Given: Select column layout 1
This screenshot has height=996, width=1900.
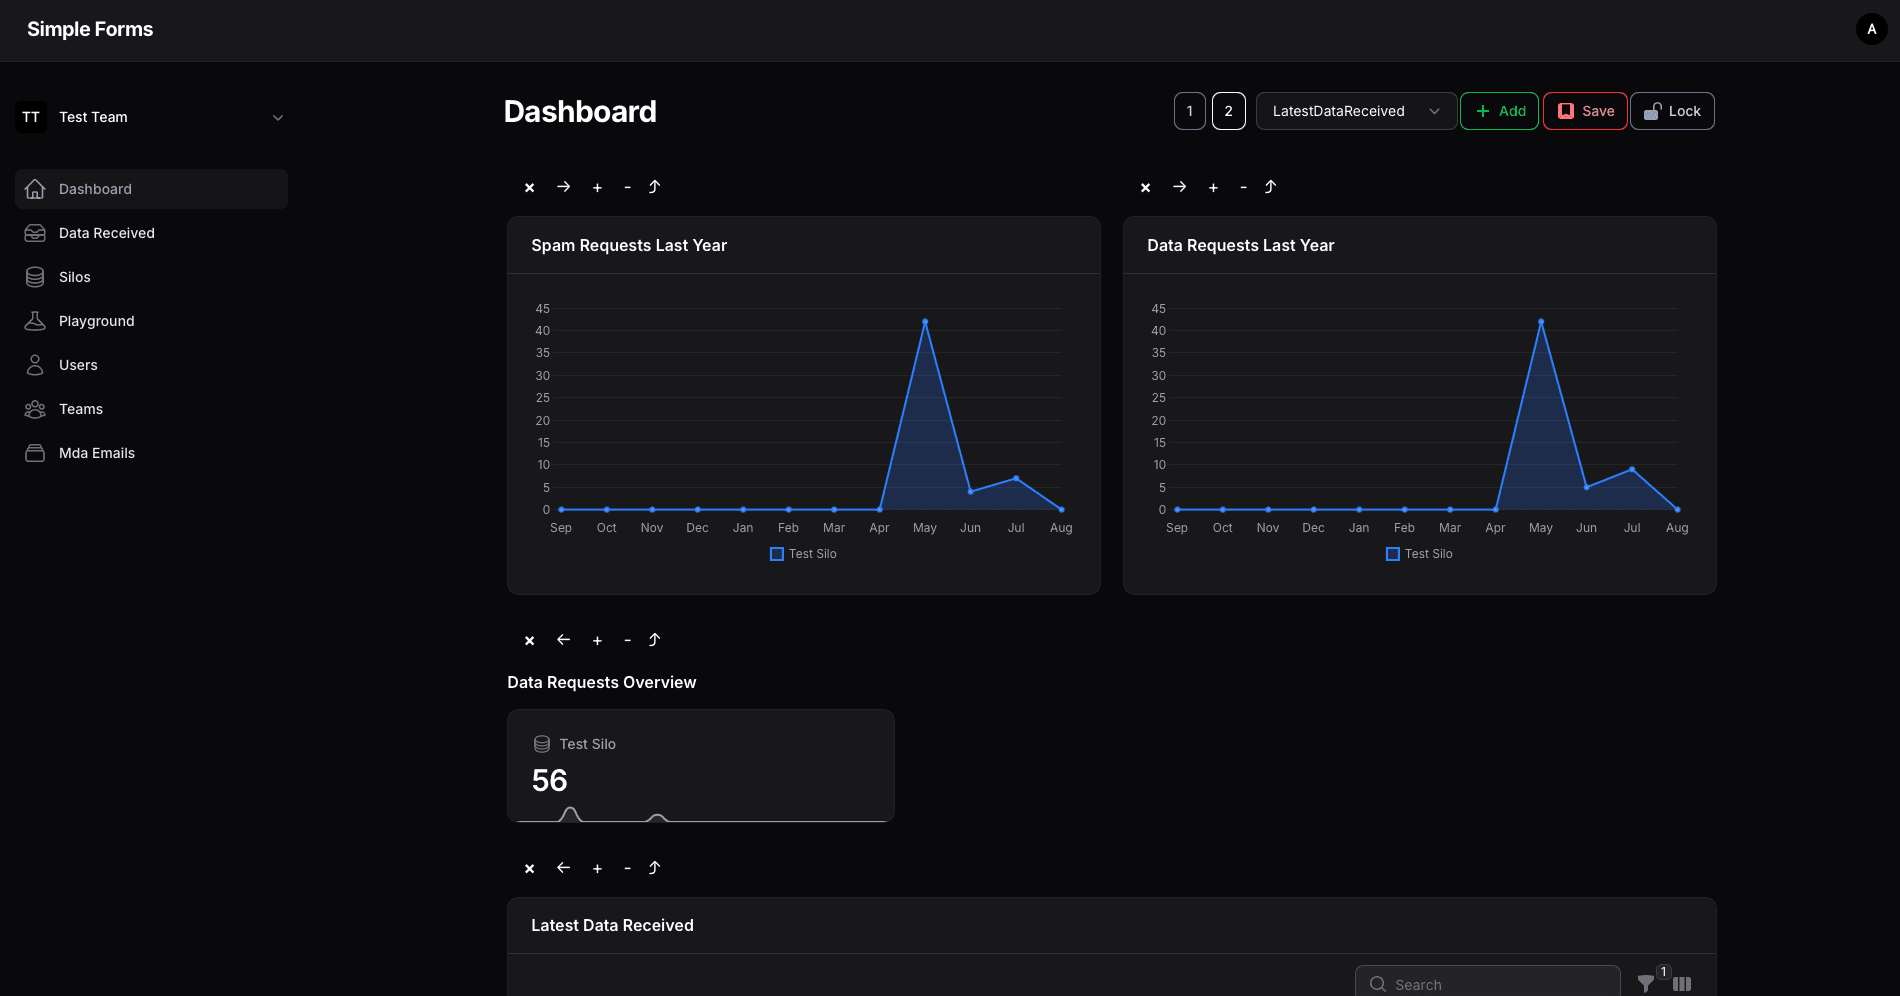Looking at the screenshot, I should [1189, 111].
